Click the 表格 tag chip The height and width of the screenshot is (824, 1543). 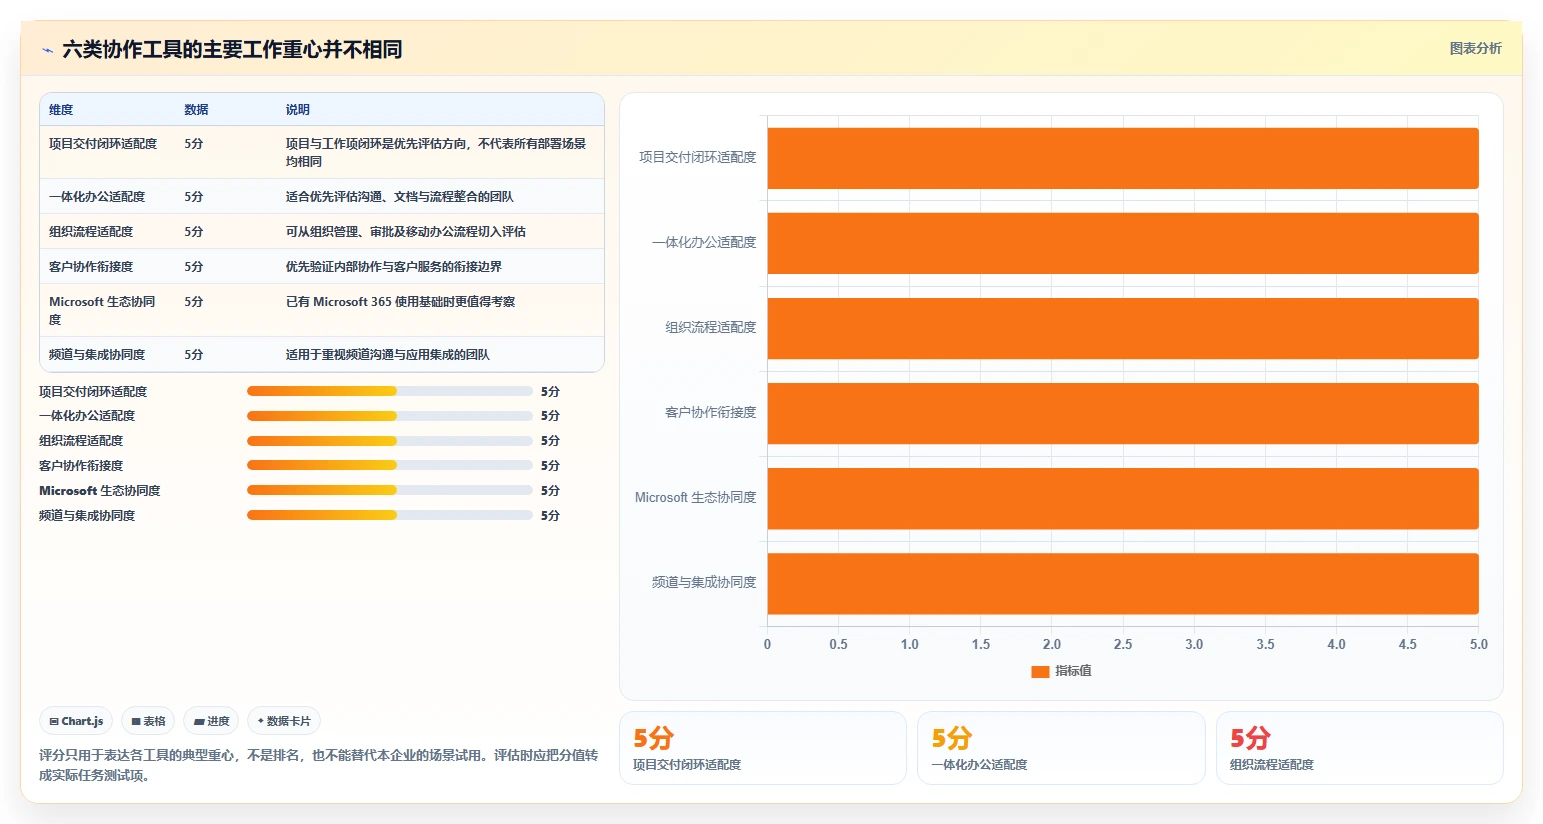click(148, 721)
